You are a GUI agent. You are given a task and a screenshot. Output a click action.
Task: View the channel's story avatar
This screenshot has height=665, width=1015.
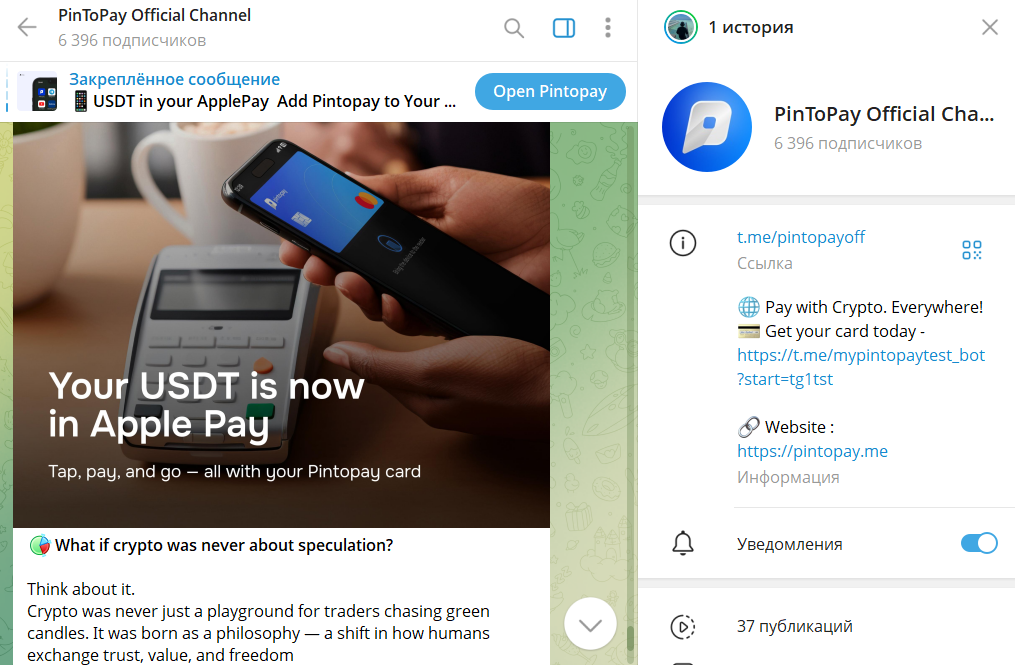coord(680,27)
